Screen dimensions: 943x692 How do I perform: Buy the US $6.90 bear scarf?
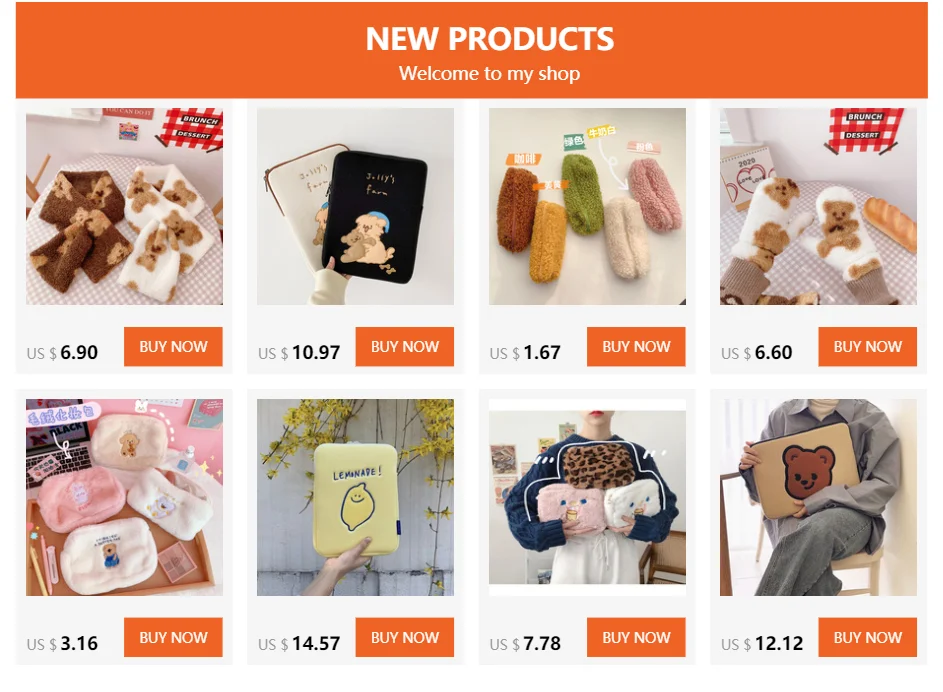173,347
